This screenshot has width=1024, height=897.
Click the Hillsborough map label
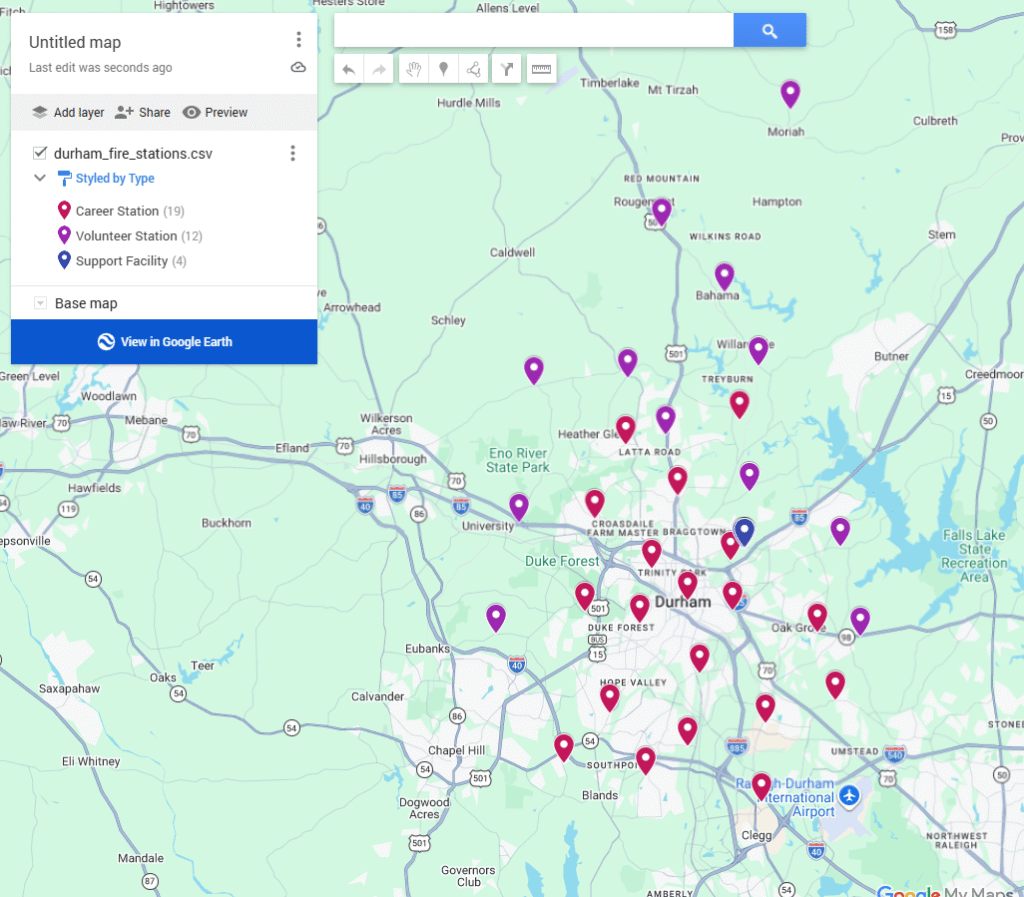click(x=392, y=459)
